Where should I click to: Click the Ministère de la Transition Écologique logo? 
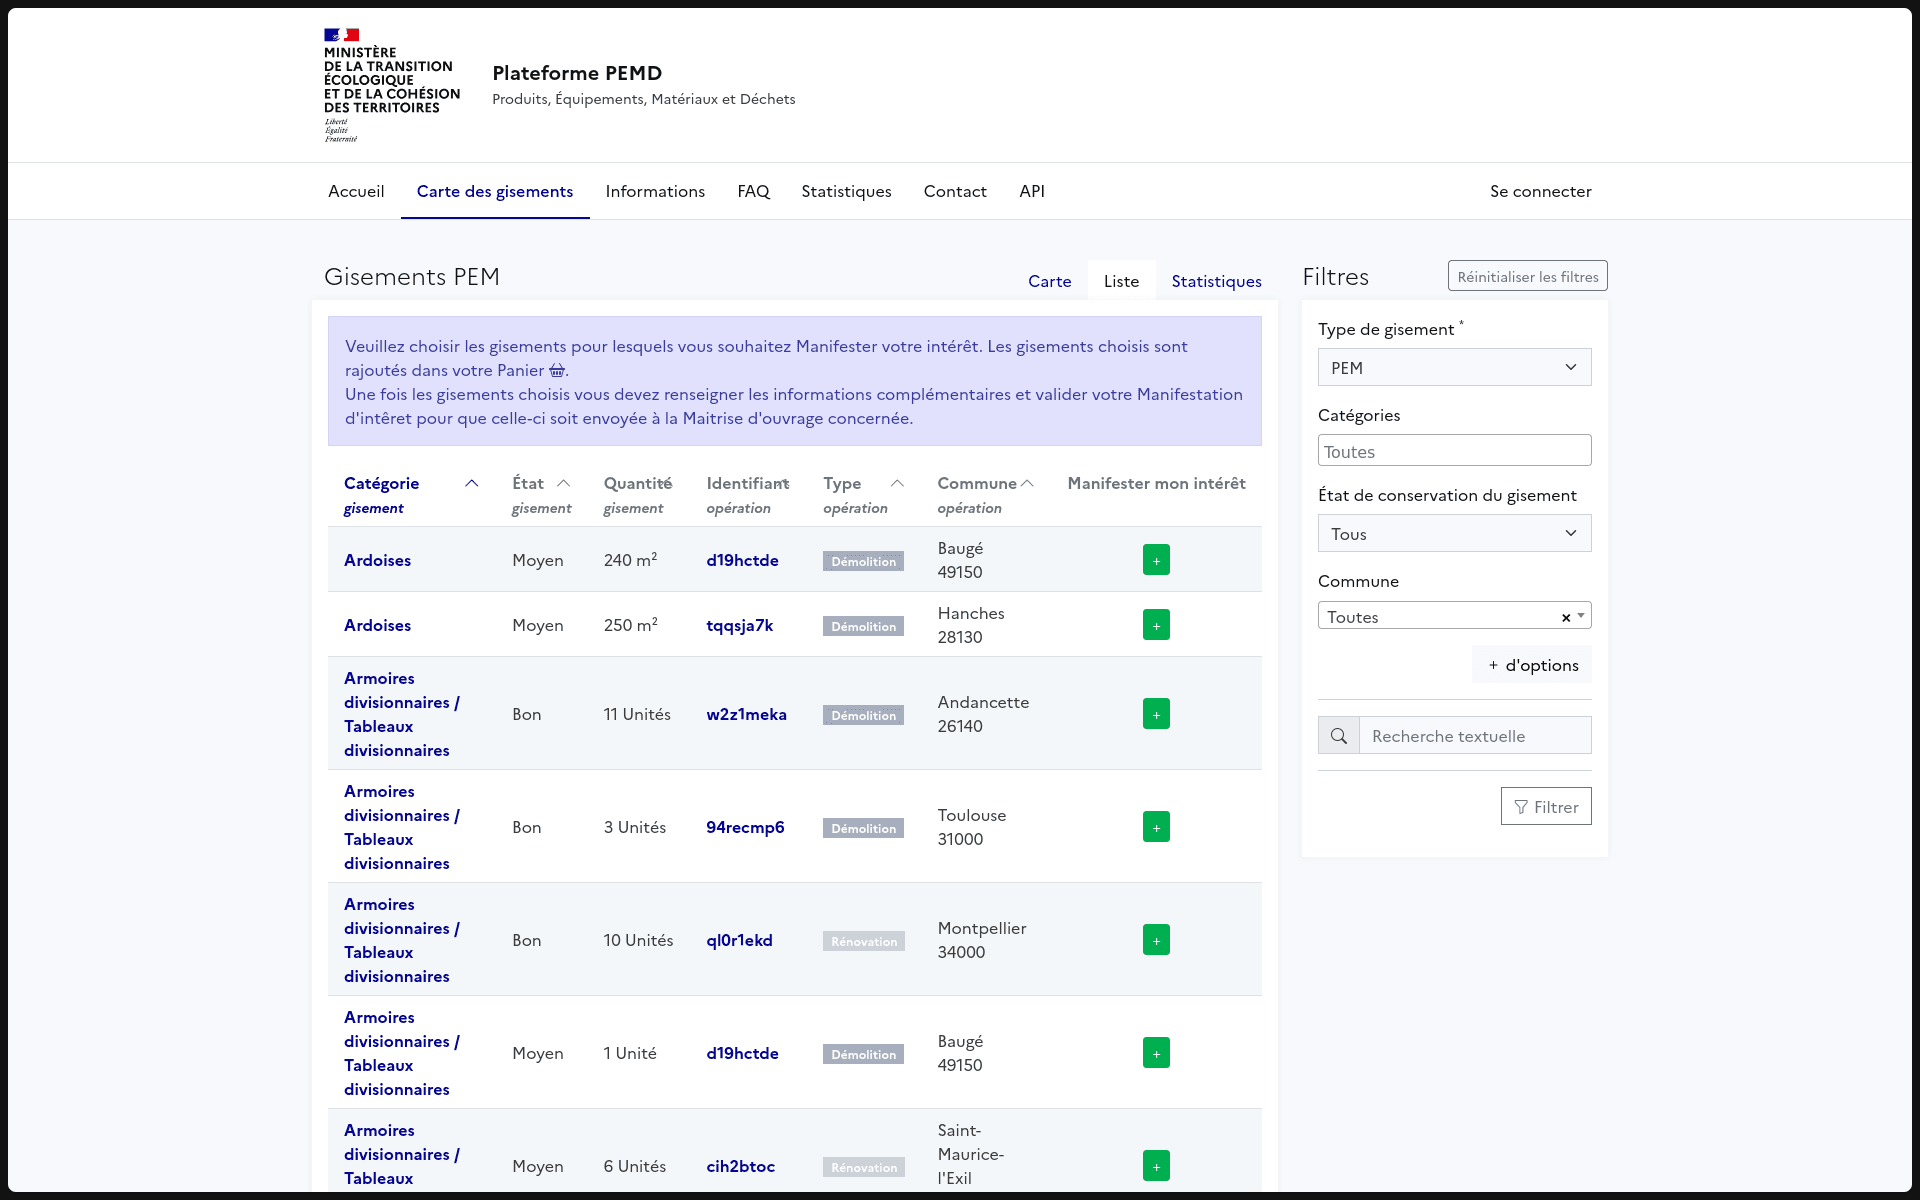(392, 85)
